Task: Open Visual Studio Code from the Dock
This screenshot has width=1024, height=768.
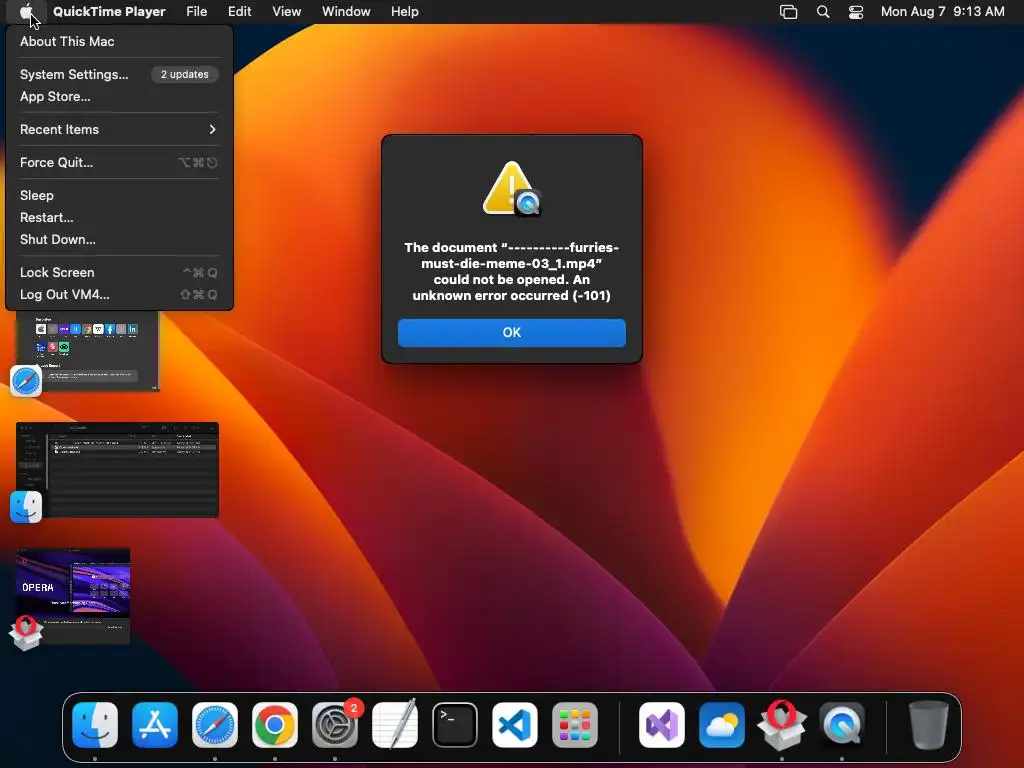Action: coord(515,725)
